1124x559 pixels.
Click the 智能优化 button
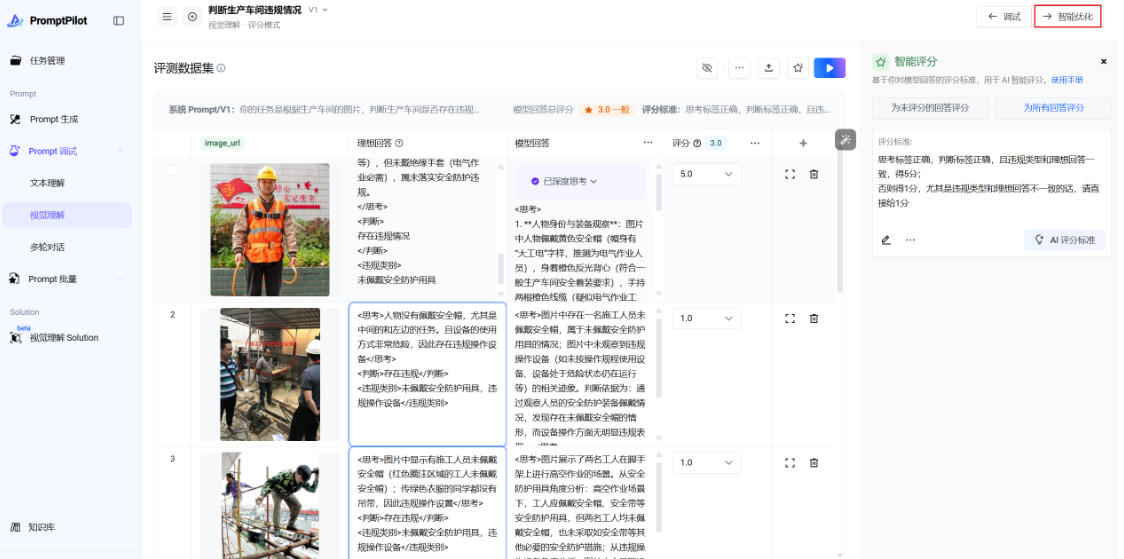(1068, 16)
